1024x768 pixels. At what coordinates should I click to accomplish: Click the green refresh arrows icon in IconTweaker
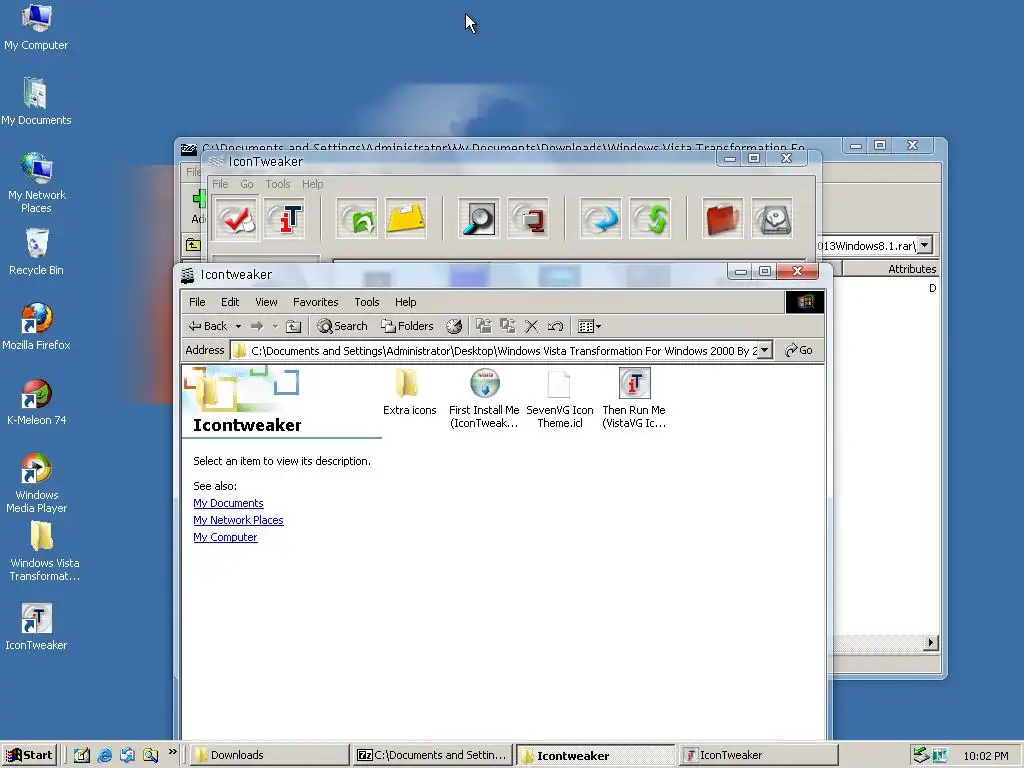click(x=650, y=219)
